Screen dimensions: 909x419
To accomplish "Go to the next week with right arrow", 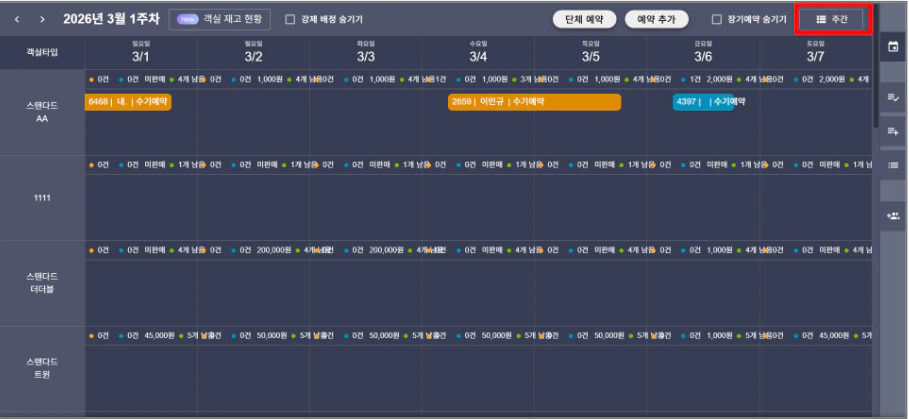I will (42, 19).
